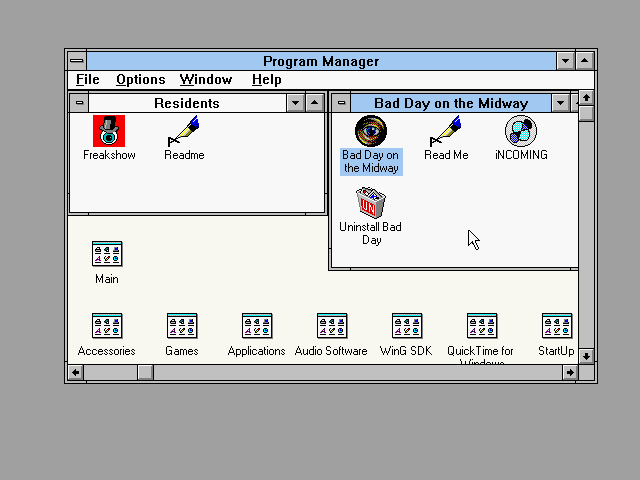Screen dimensions: 640x480
Task: Select the iNCOMING program icon
Action: pyautogui.click(x=521, y=131)
